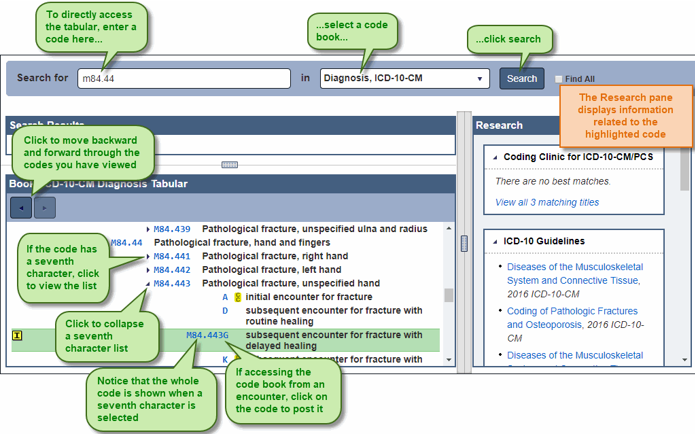Select seventh character D routine healing

[225, 311]
